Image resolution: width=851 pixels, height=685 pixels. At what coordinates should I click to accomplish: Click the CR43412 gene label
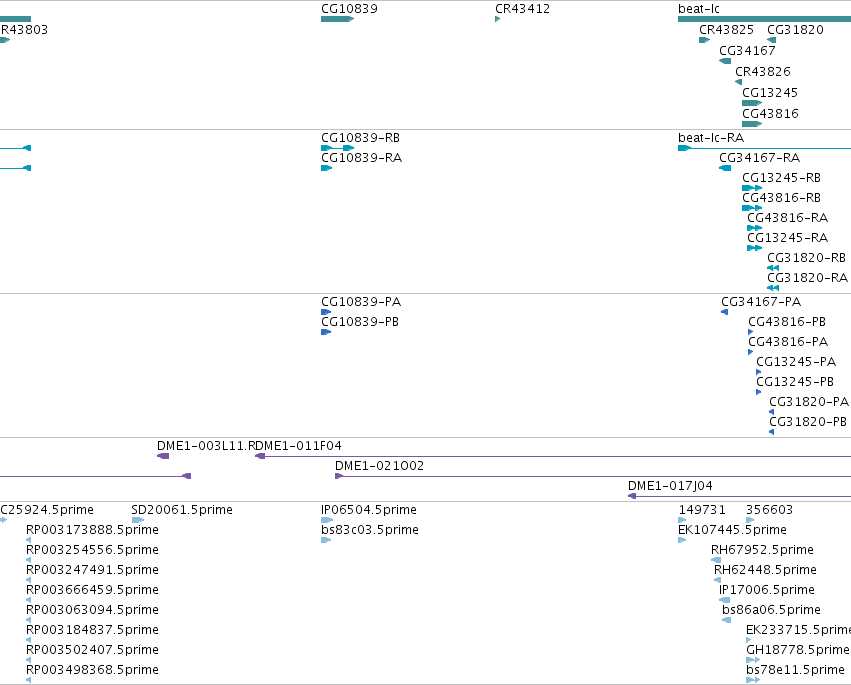click(x=522, y=9)
